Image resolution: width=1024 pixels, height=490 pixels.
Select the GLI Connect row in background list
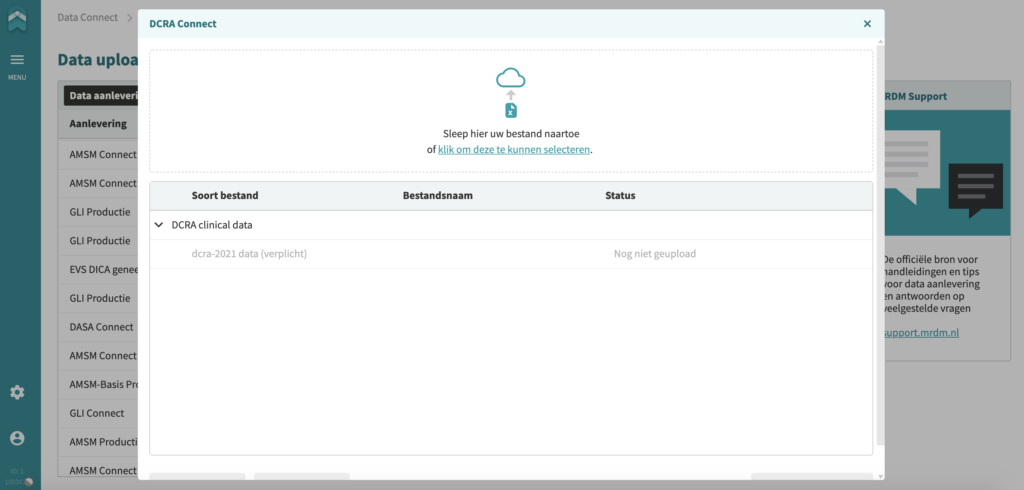coord(97,413)
